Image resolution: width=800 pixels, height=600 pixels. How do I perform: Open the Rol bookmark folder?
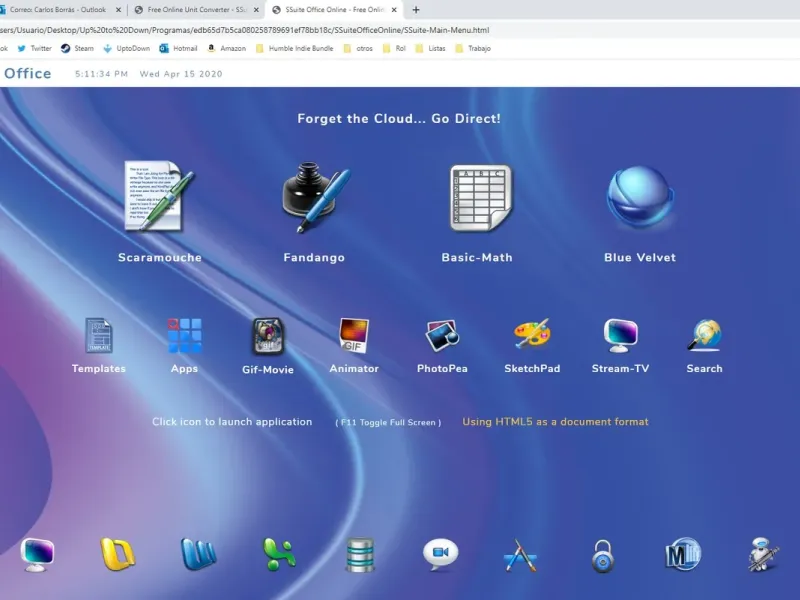(394, 48)
